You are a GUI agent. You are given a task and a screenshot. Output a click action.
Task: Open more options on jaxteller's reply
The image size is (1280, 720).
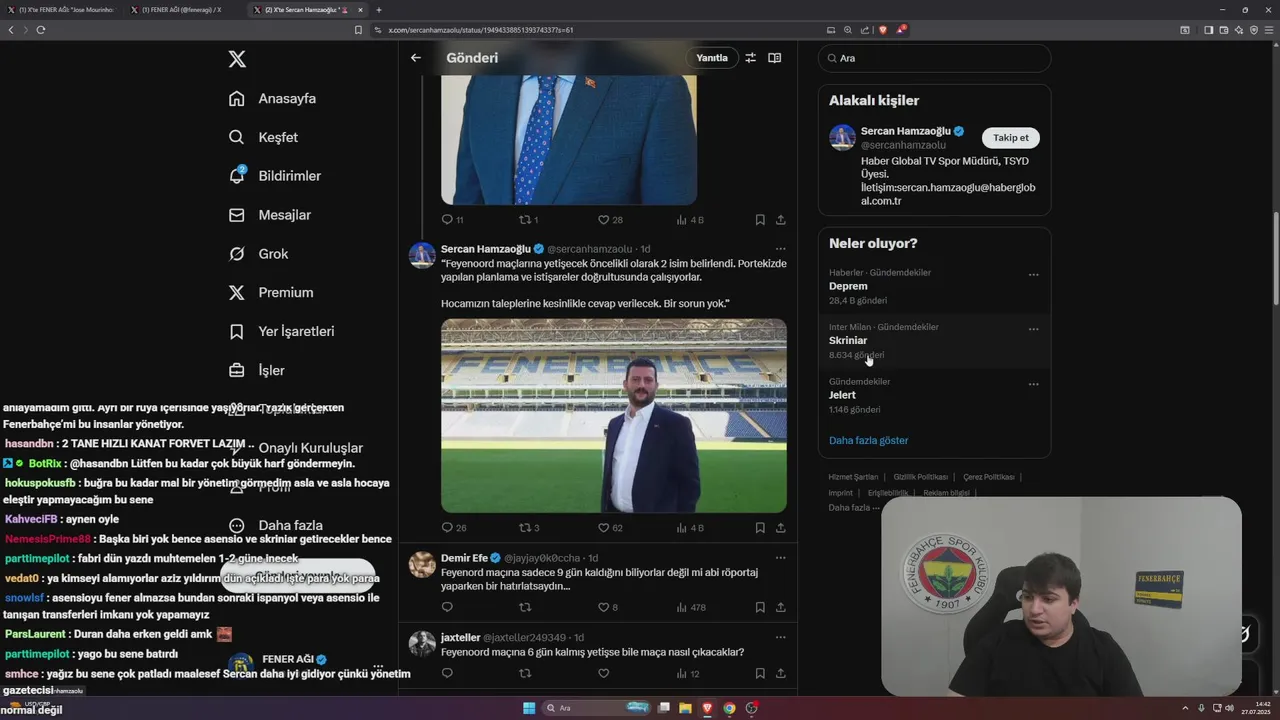[780, 637]
